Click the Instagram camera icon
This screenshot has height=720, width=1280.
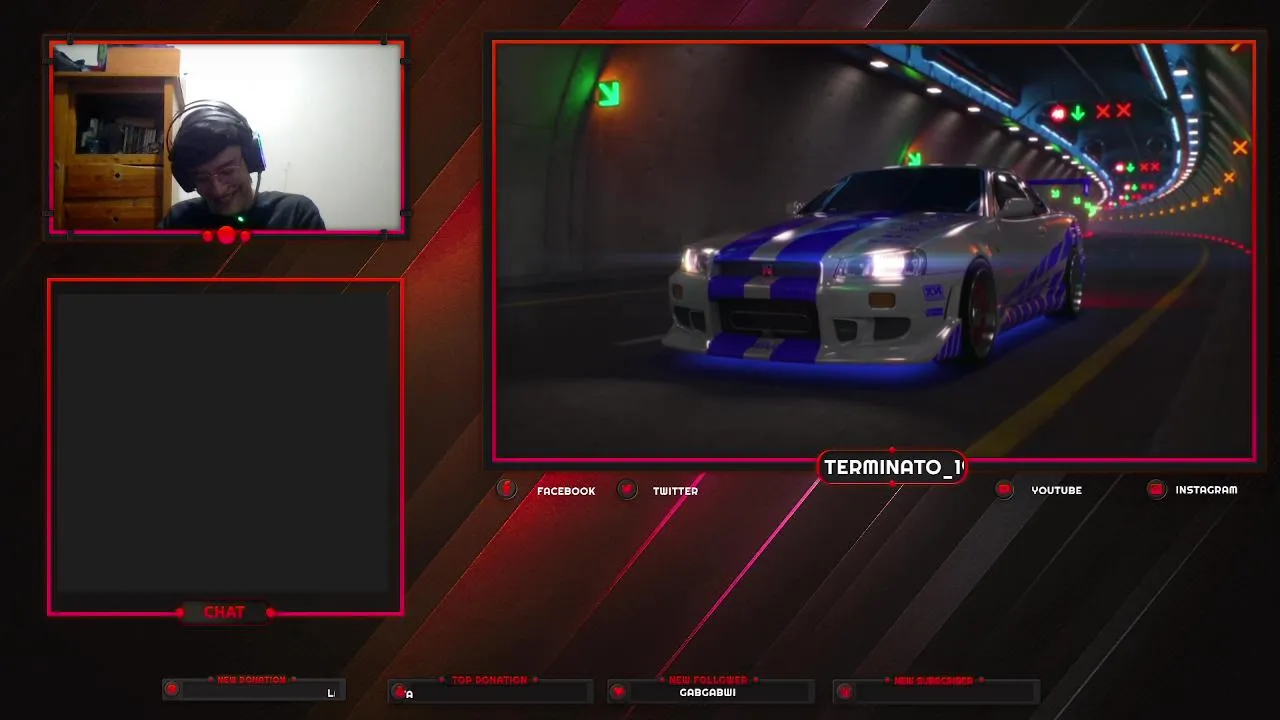click(1156, 489)
